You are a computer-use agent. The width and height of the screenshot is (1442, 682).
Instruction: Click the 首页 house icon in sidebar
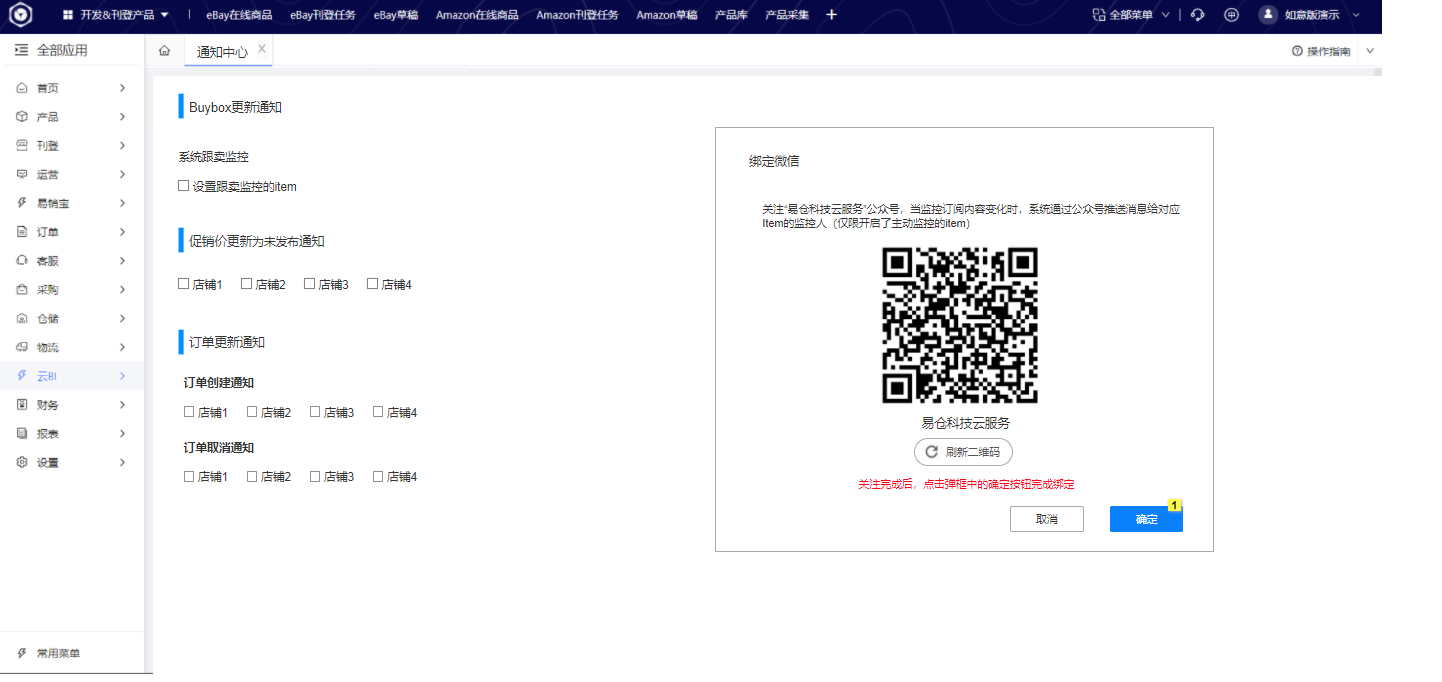[x=22, y=88]
